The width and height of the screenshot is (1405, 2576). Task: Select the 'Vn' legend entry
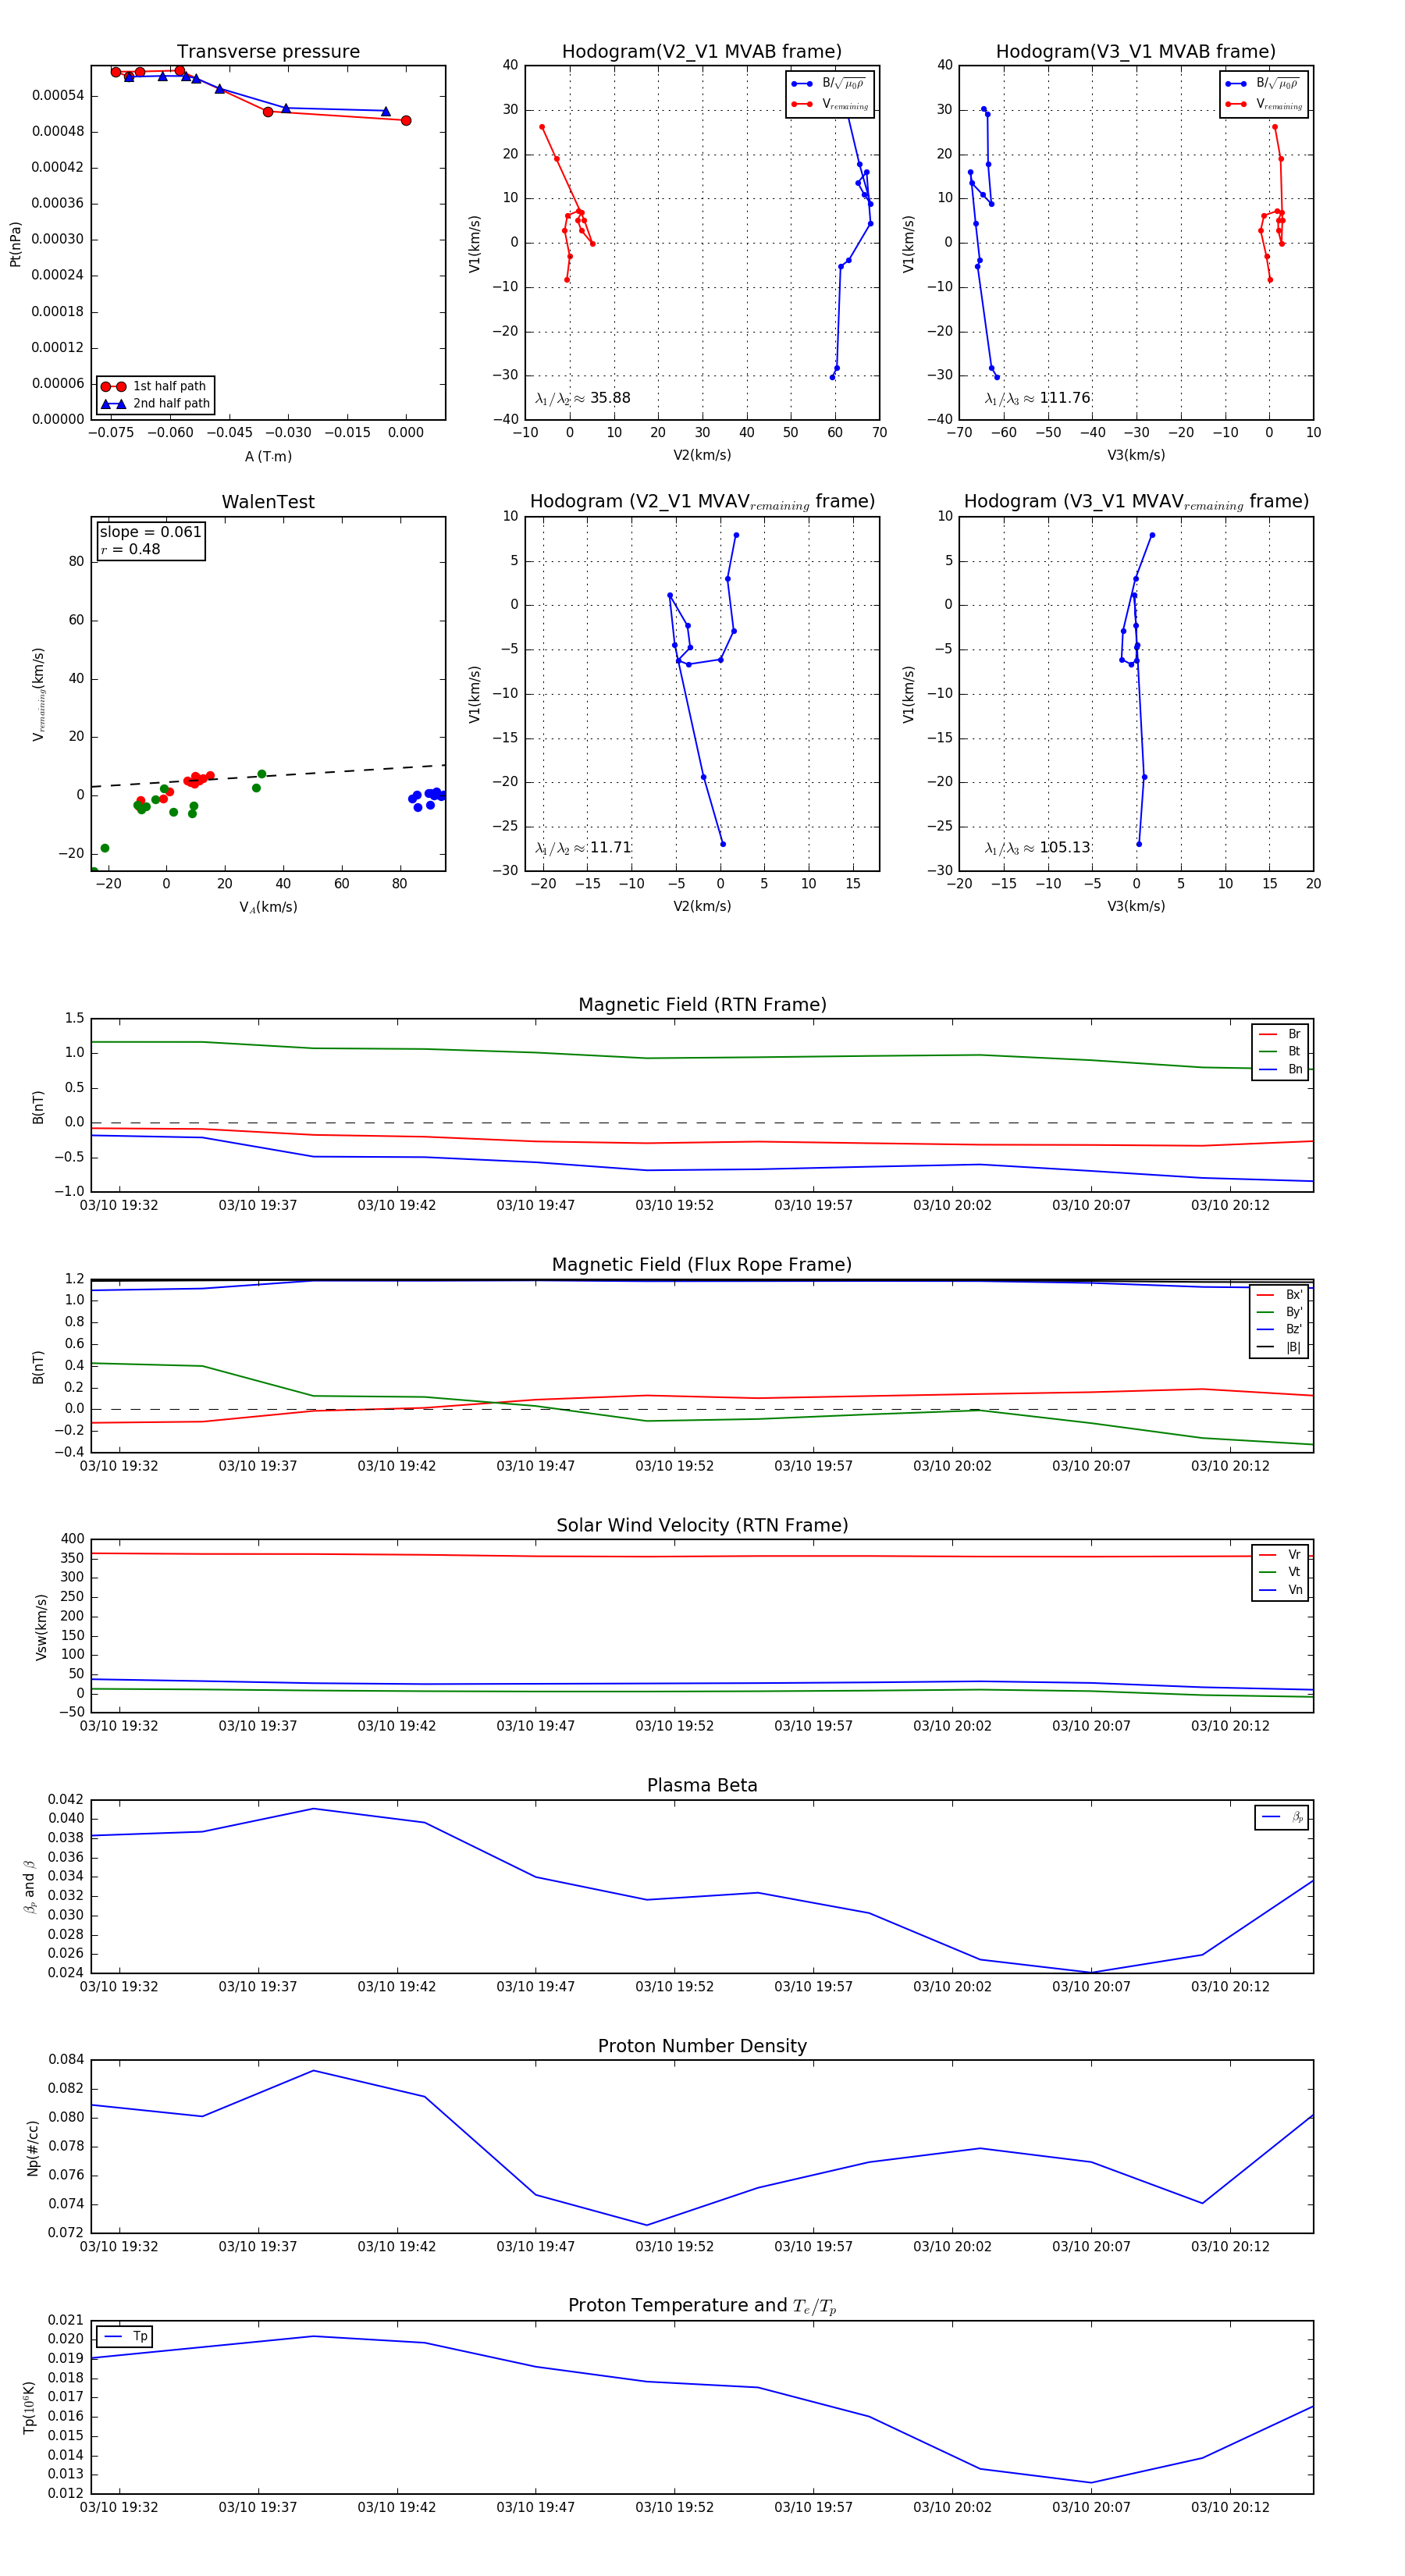pos(1280,1590)
